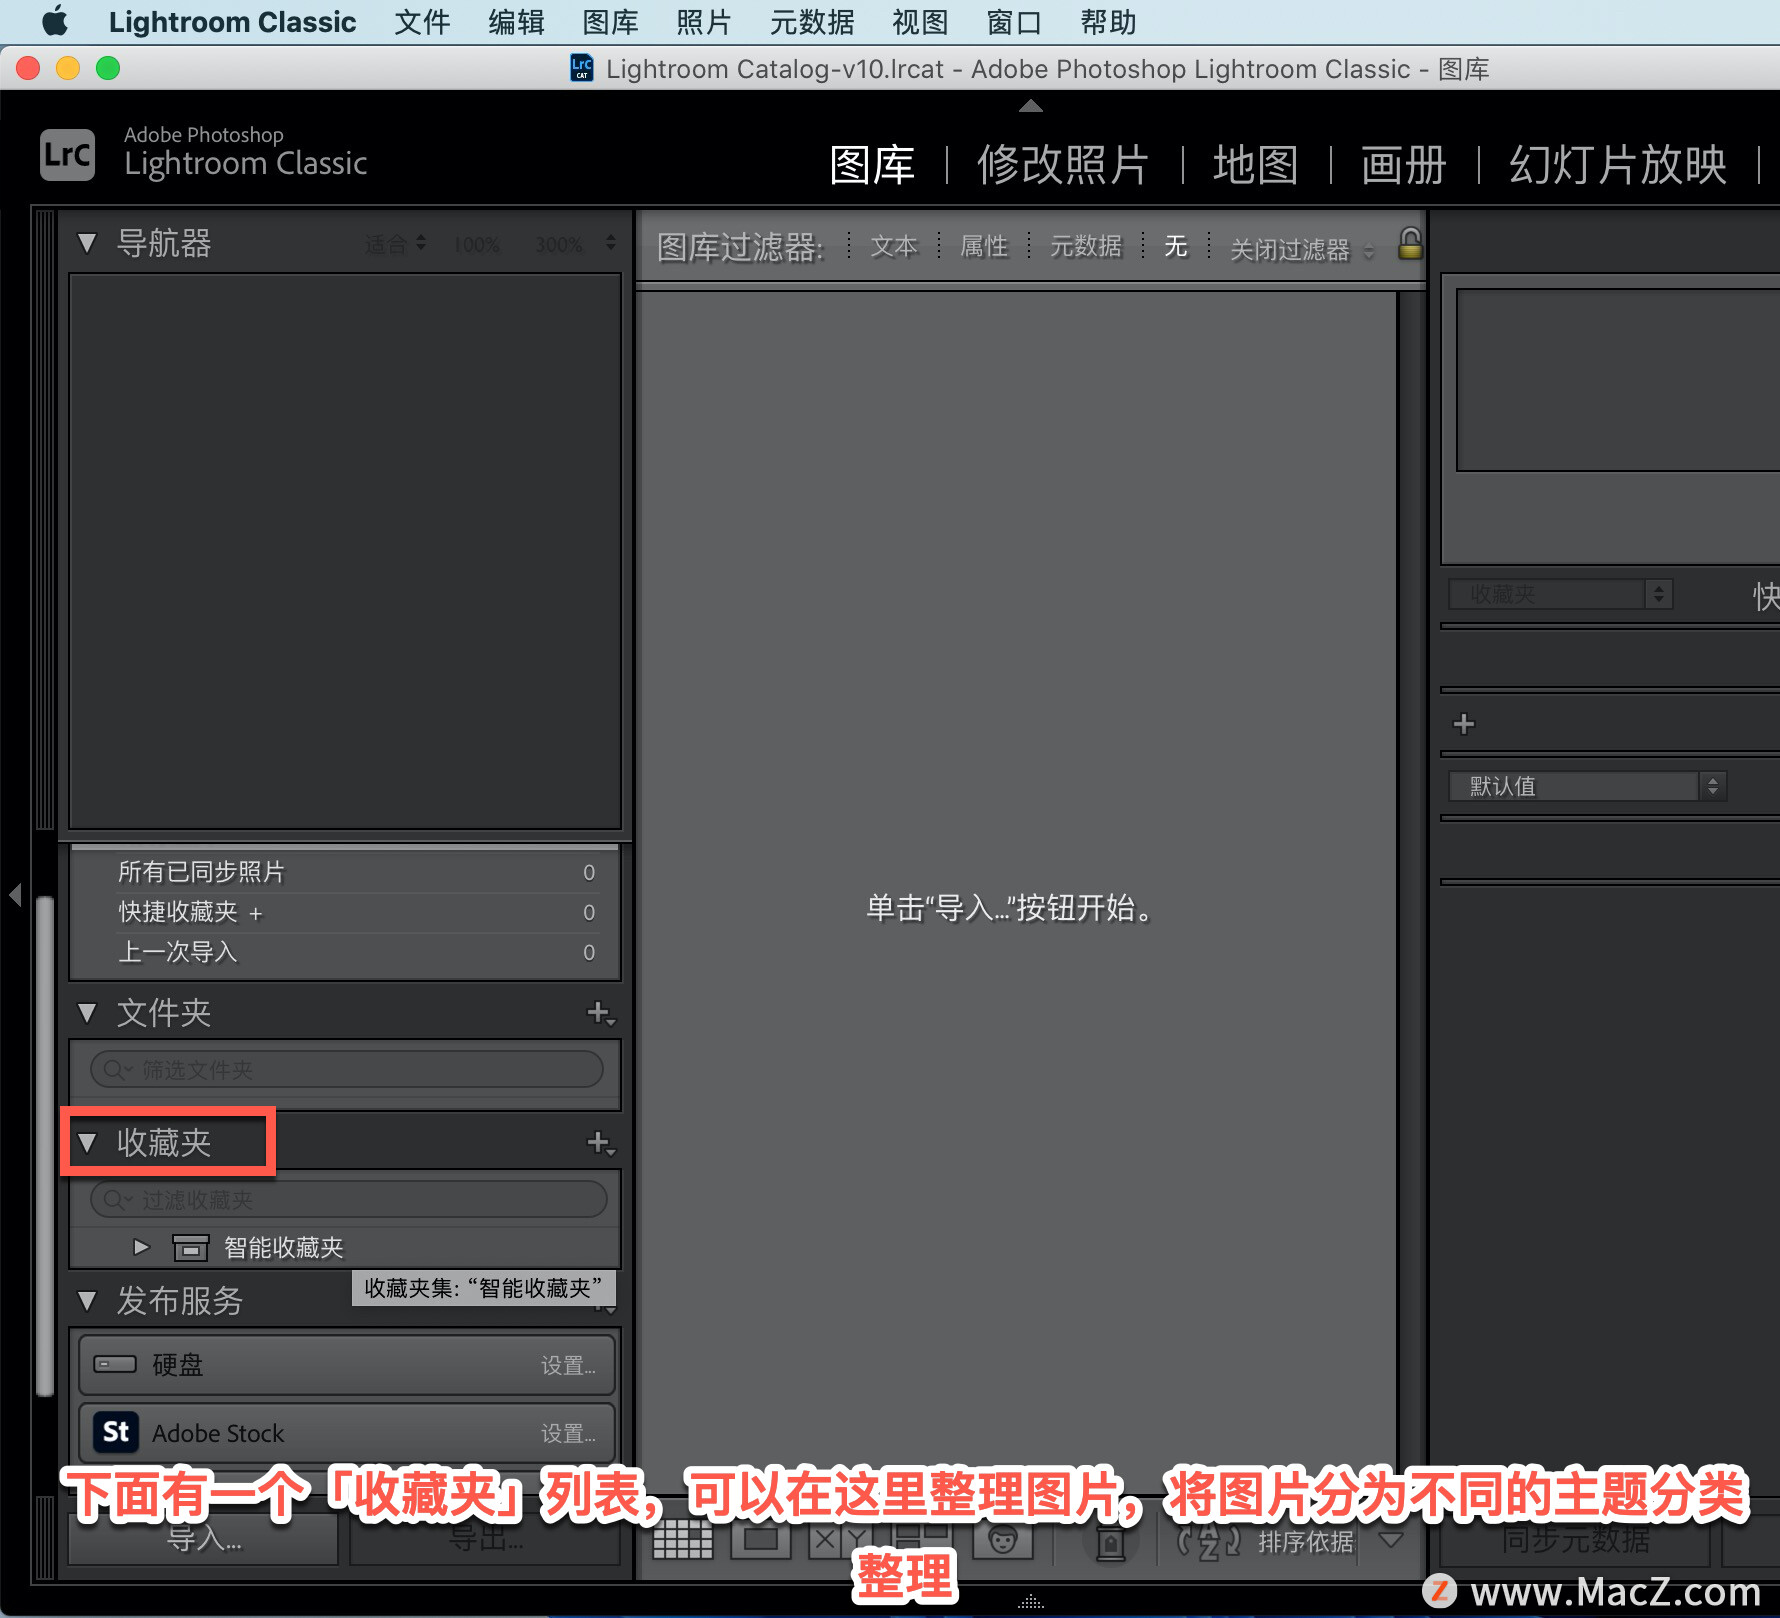Collapse the 导航器 panel
The width and height of the screenshot is (1780, 1618).
(87, 243)
